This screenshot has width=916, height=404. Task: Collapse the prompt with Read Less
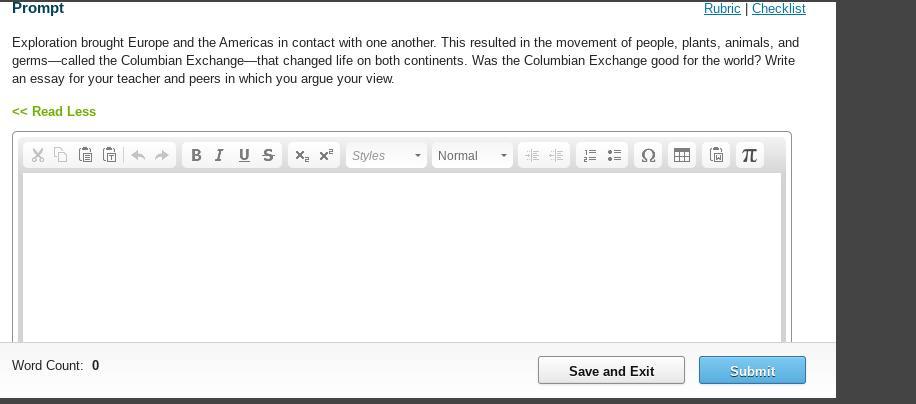pos(54,111)
